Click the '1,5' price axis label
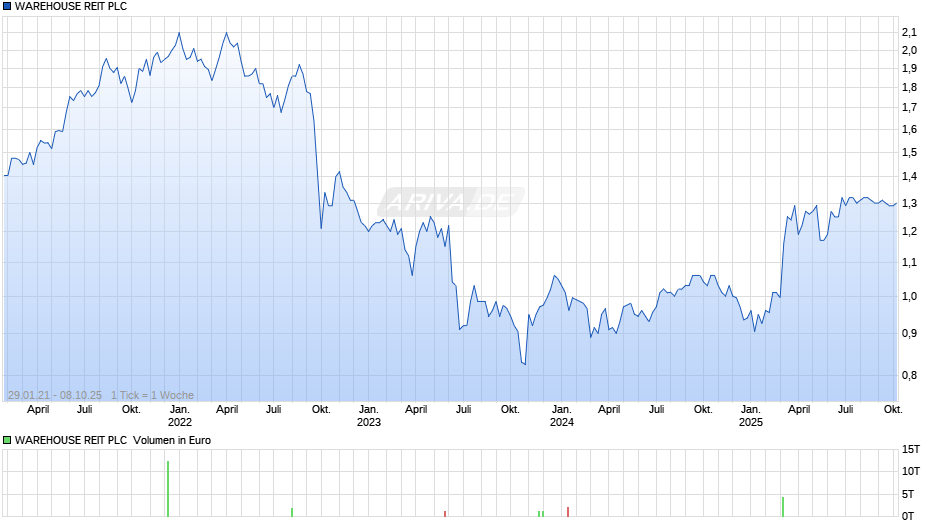This screenshot has width=940, height=526. click(909, 152)
